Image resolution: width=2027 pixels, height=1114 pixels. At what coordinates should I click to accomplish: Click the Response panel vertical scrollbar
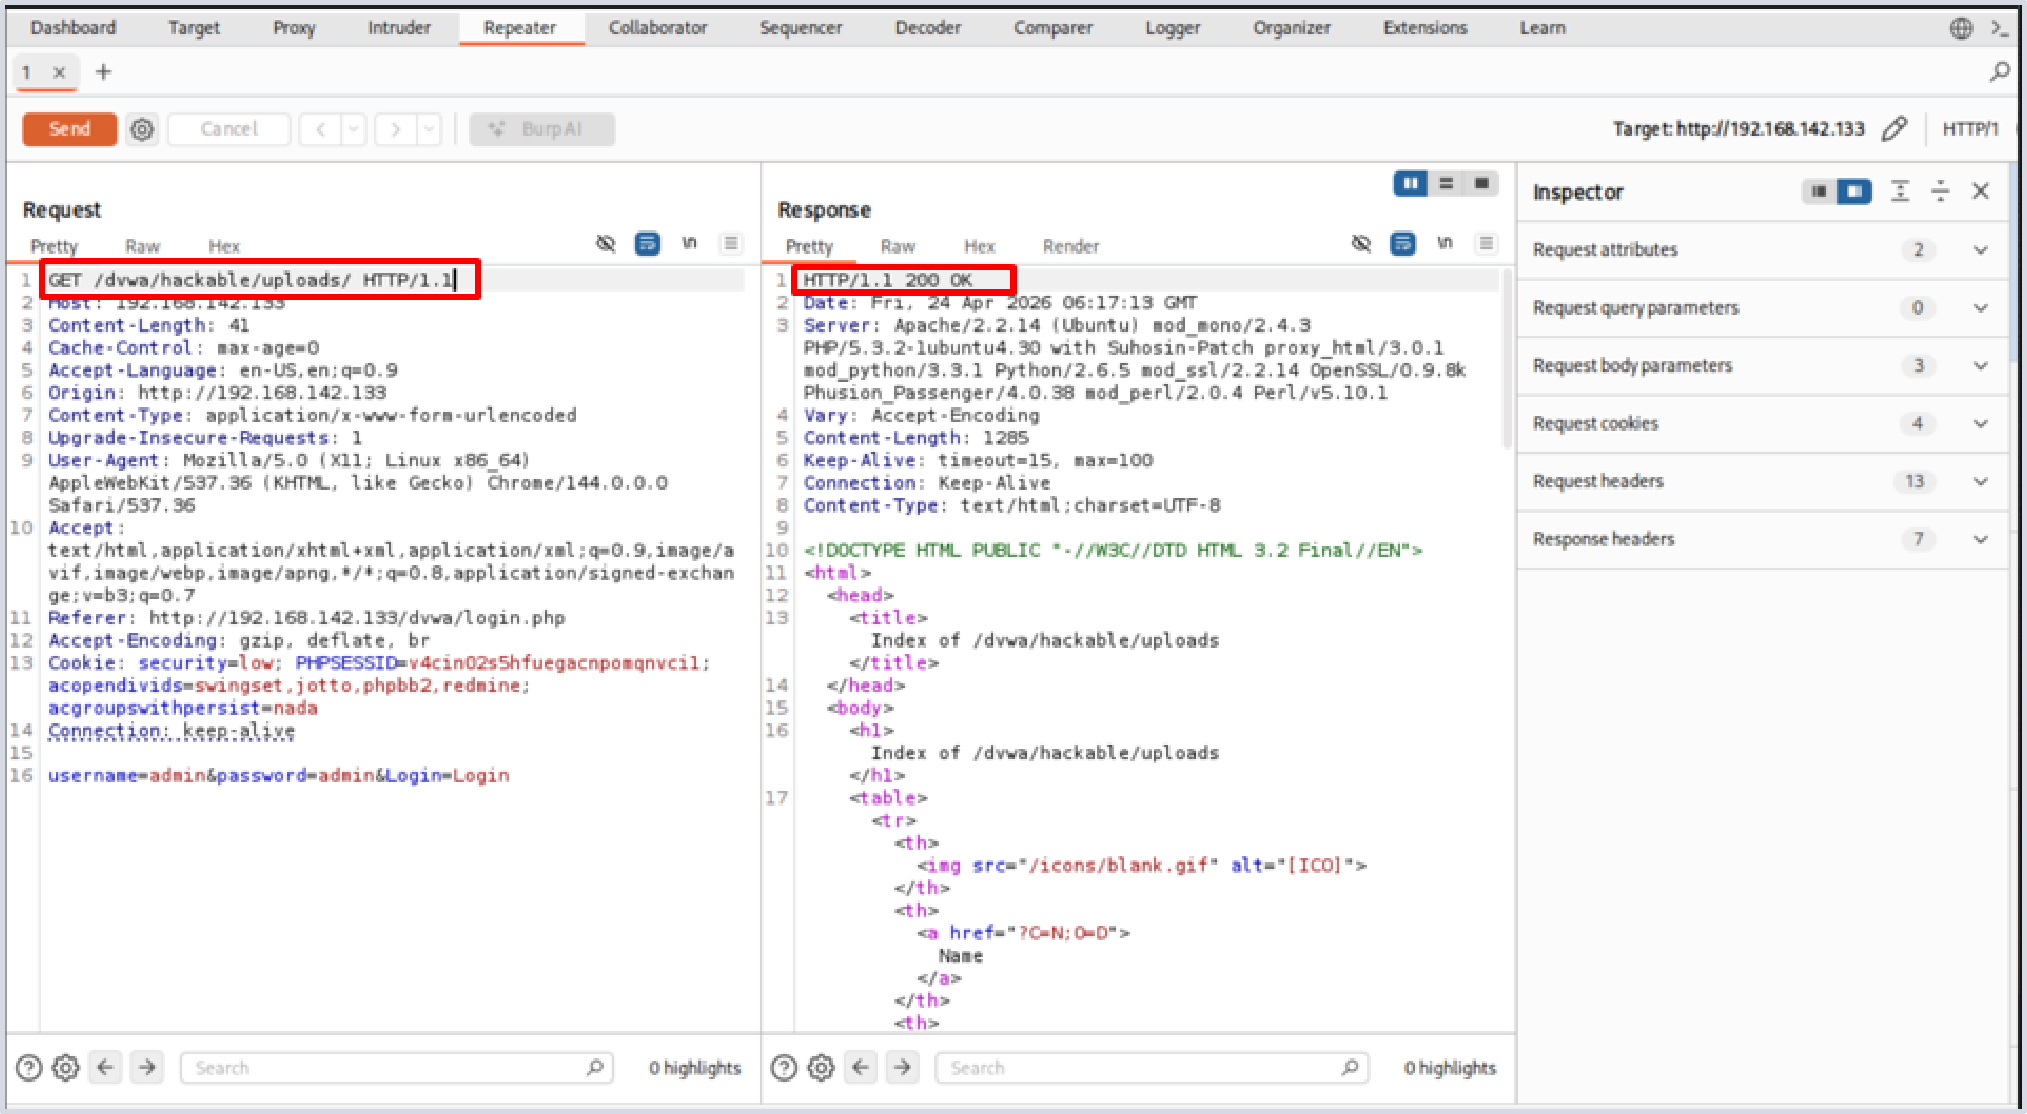(1506, 358)
